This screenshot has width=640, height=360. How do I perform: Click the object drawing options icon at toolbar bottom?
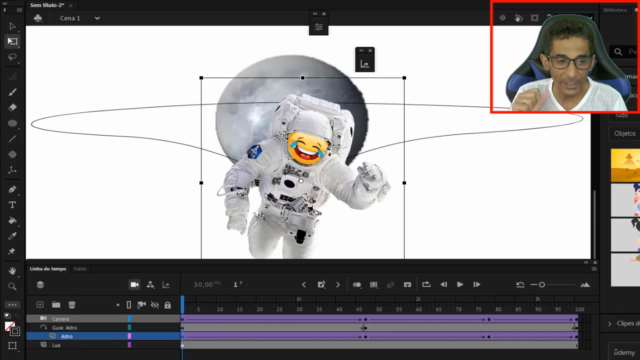pos(12,346)
